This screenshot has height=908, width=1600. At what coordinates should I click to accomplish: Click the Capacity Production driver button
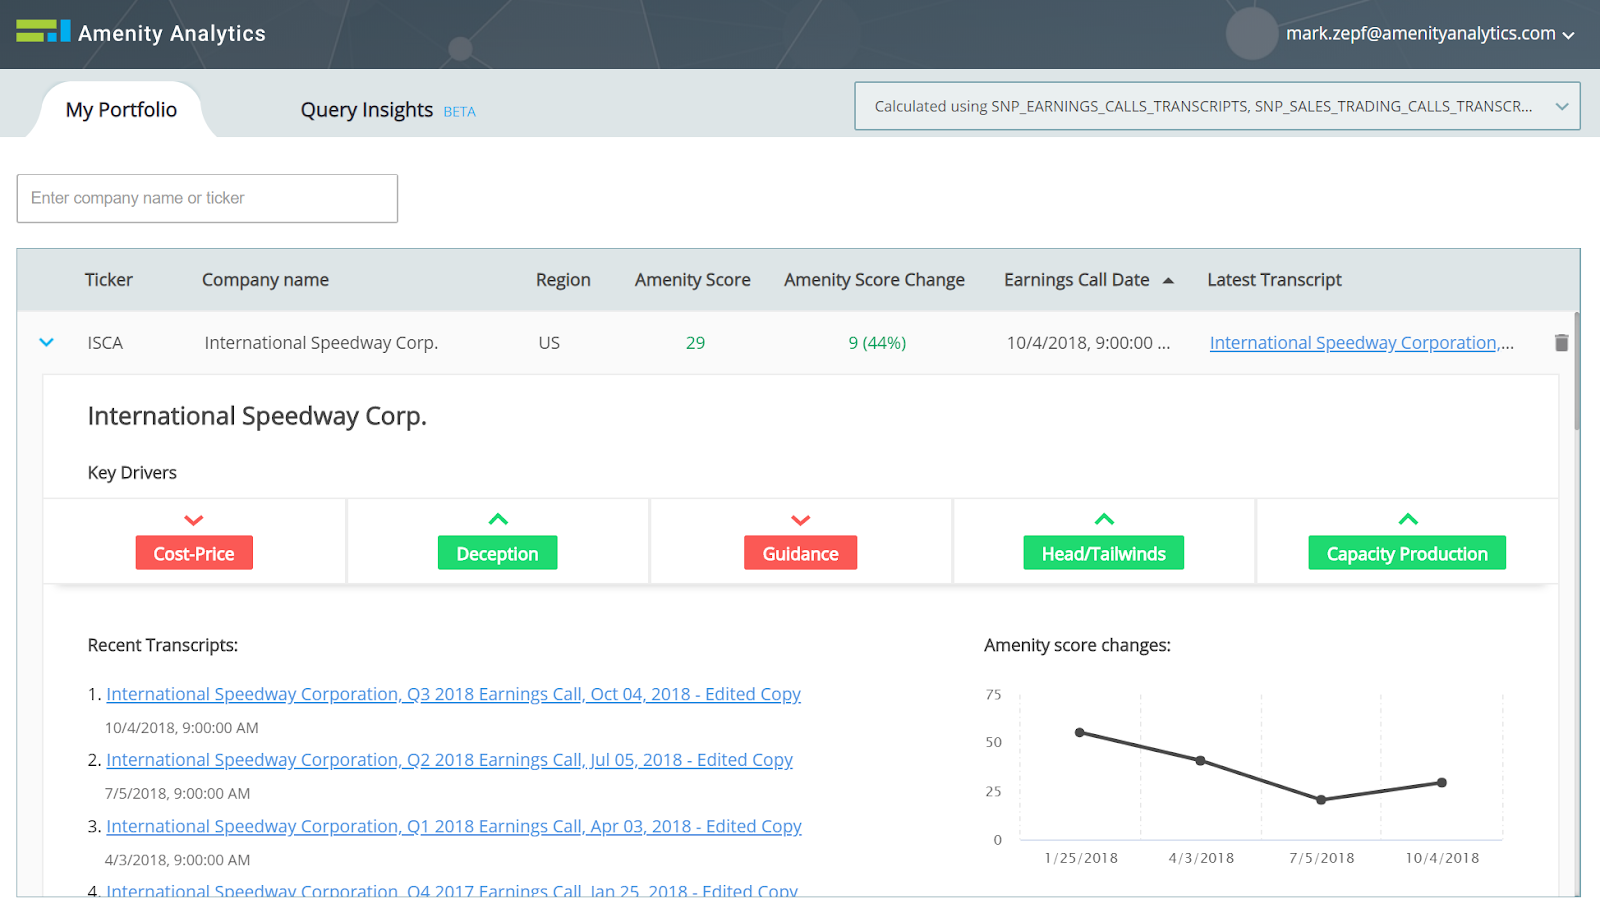(1407, 553)
